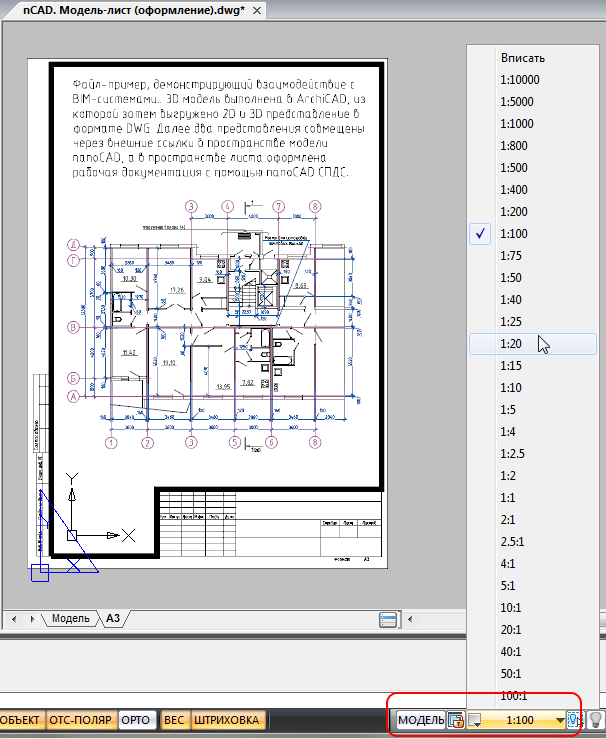Close the nCAD drawing document tab
This screenshot has height=739, width=606.
point(257,10)
